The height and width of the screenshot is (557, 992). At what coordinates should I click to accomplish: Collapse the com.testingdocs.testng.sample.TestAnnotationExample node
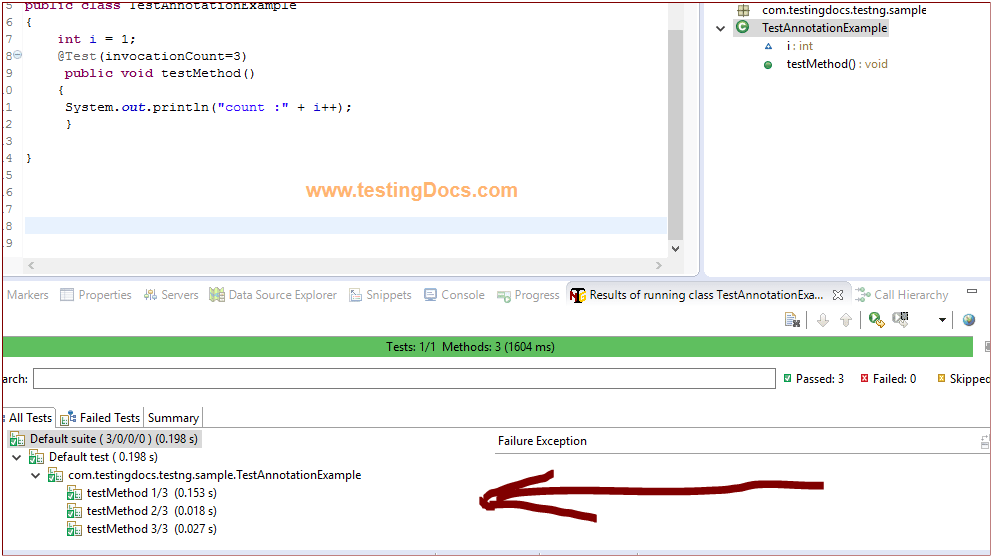(36, 475)
